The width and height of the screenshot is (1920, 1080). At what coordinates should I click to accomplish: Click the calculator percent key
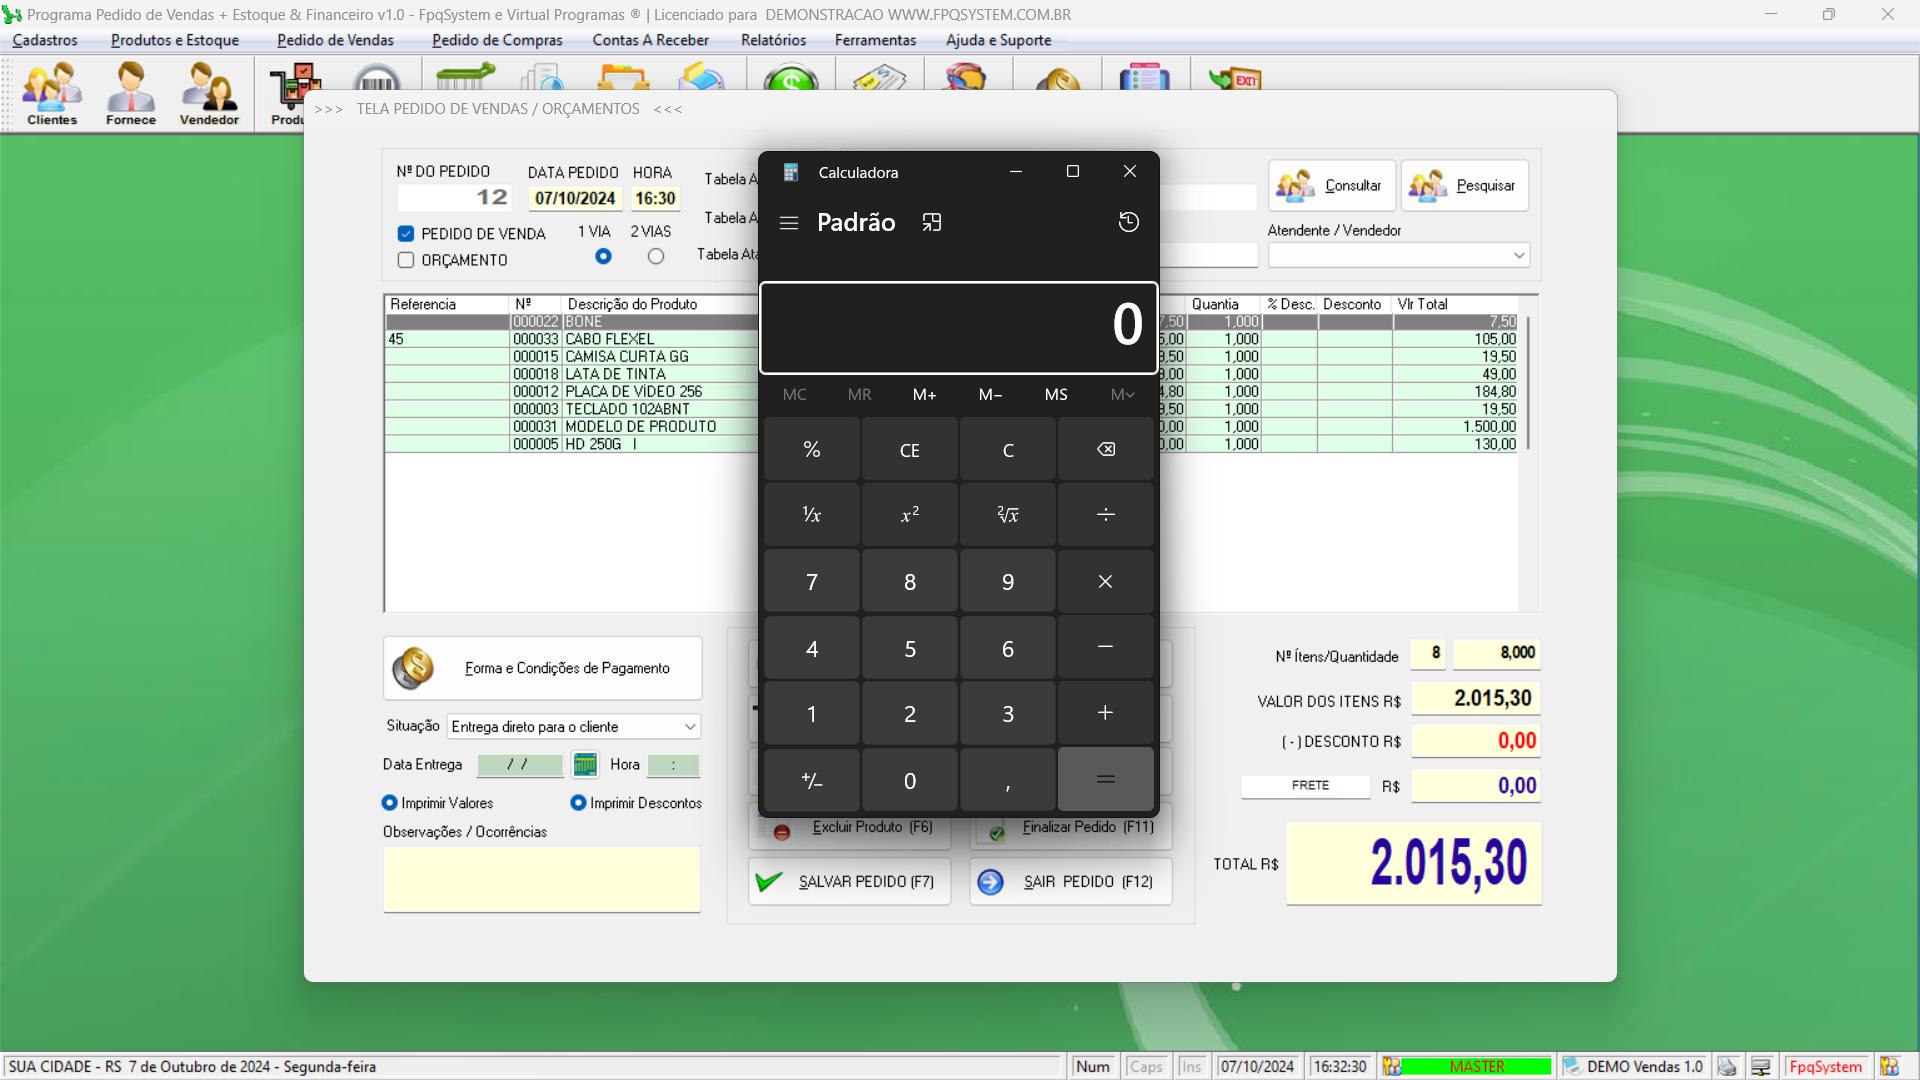click(811, 449)
